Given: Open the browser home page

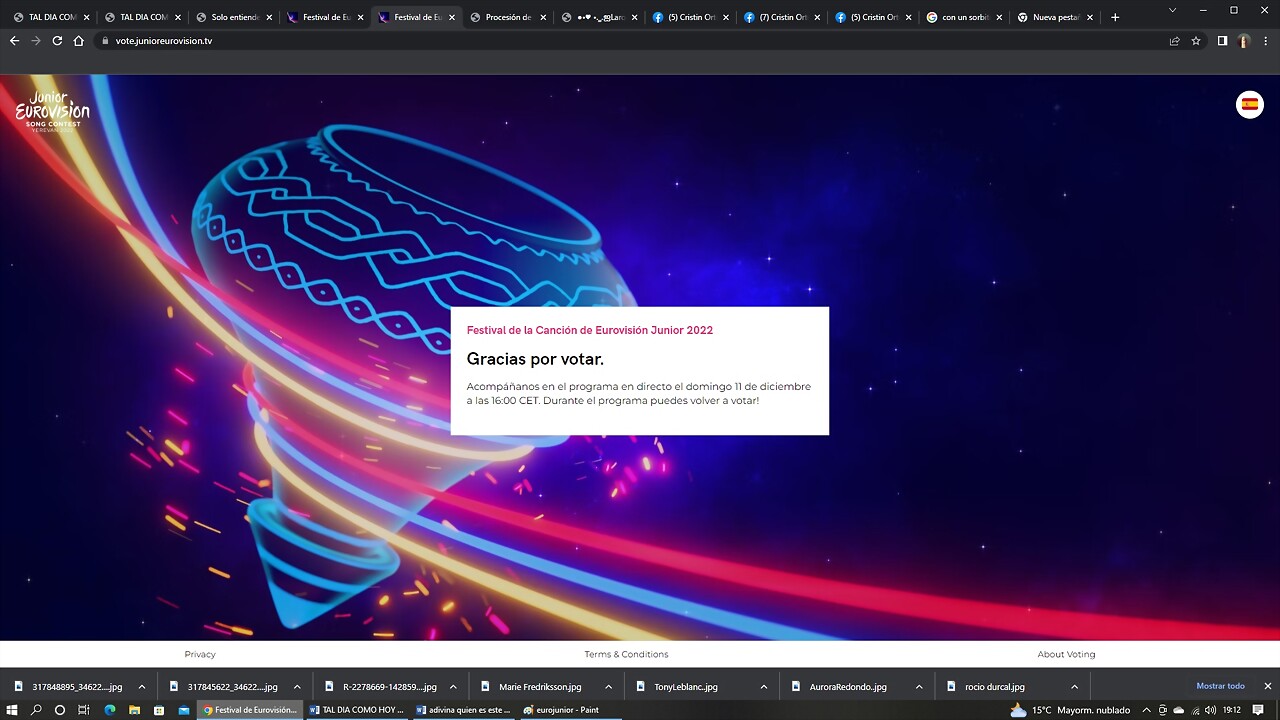Looking at the screenshot, I should (78, 41).
